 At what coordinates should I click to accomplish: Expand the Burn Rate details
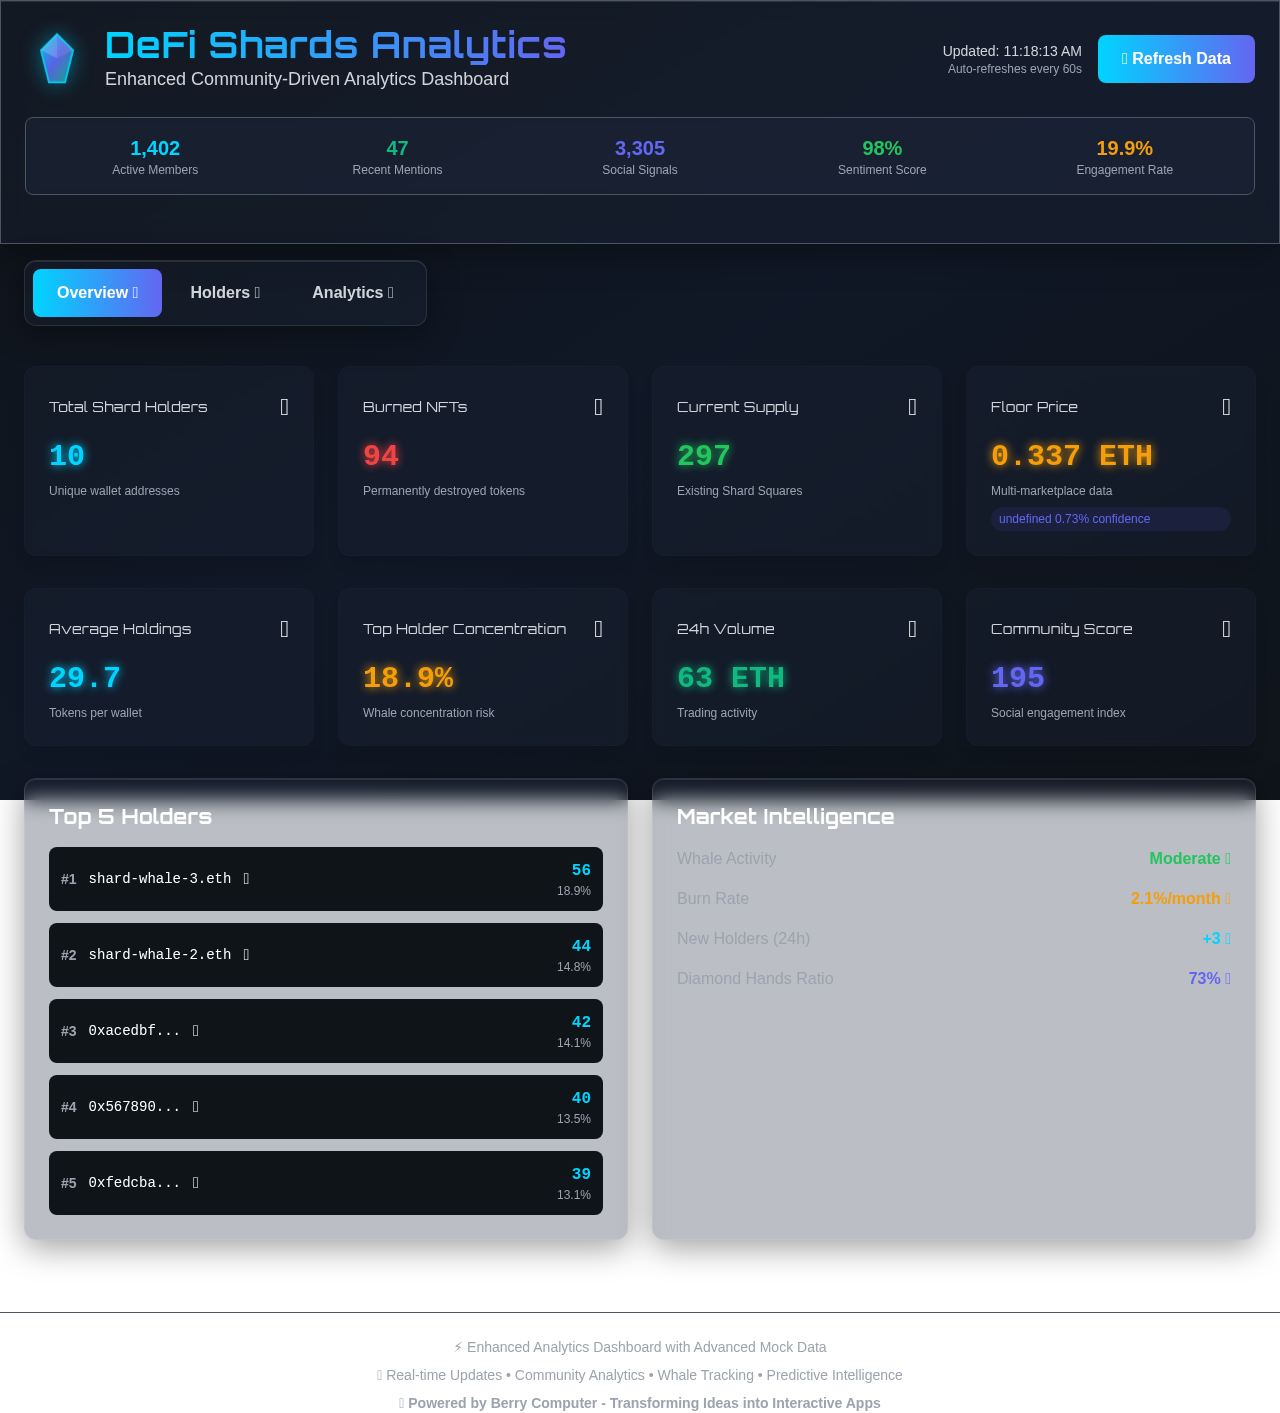(1227, 898)
